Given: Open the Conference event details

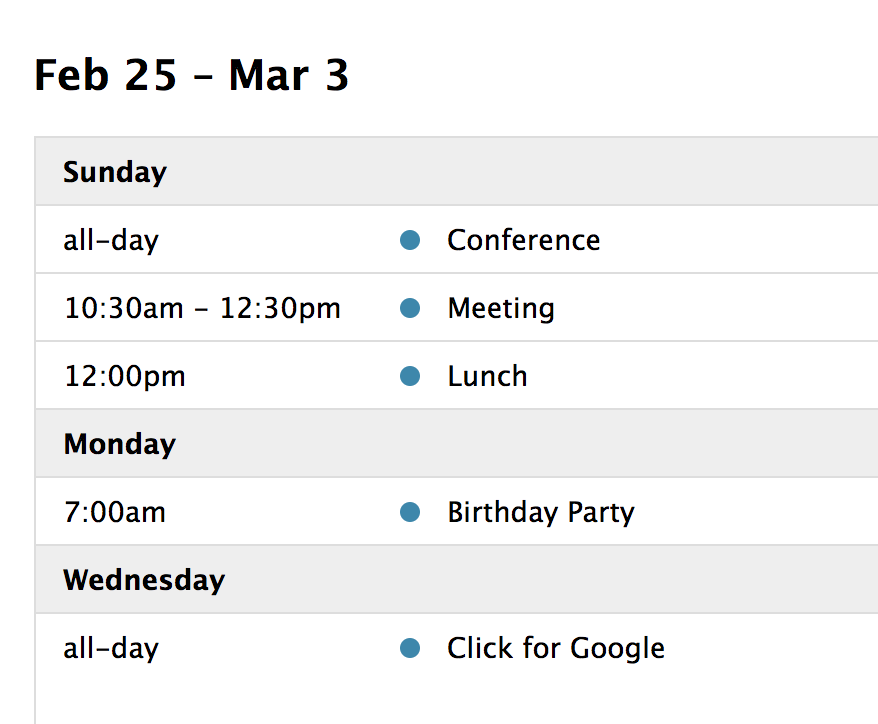Looking at the screenshot, I should 523,240.
